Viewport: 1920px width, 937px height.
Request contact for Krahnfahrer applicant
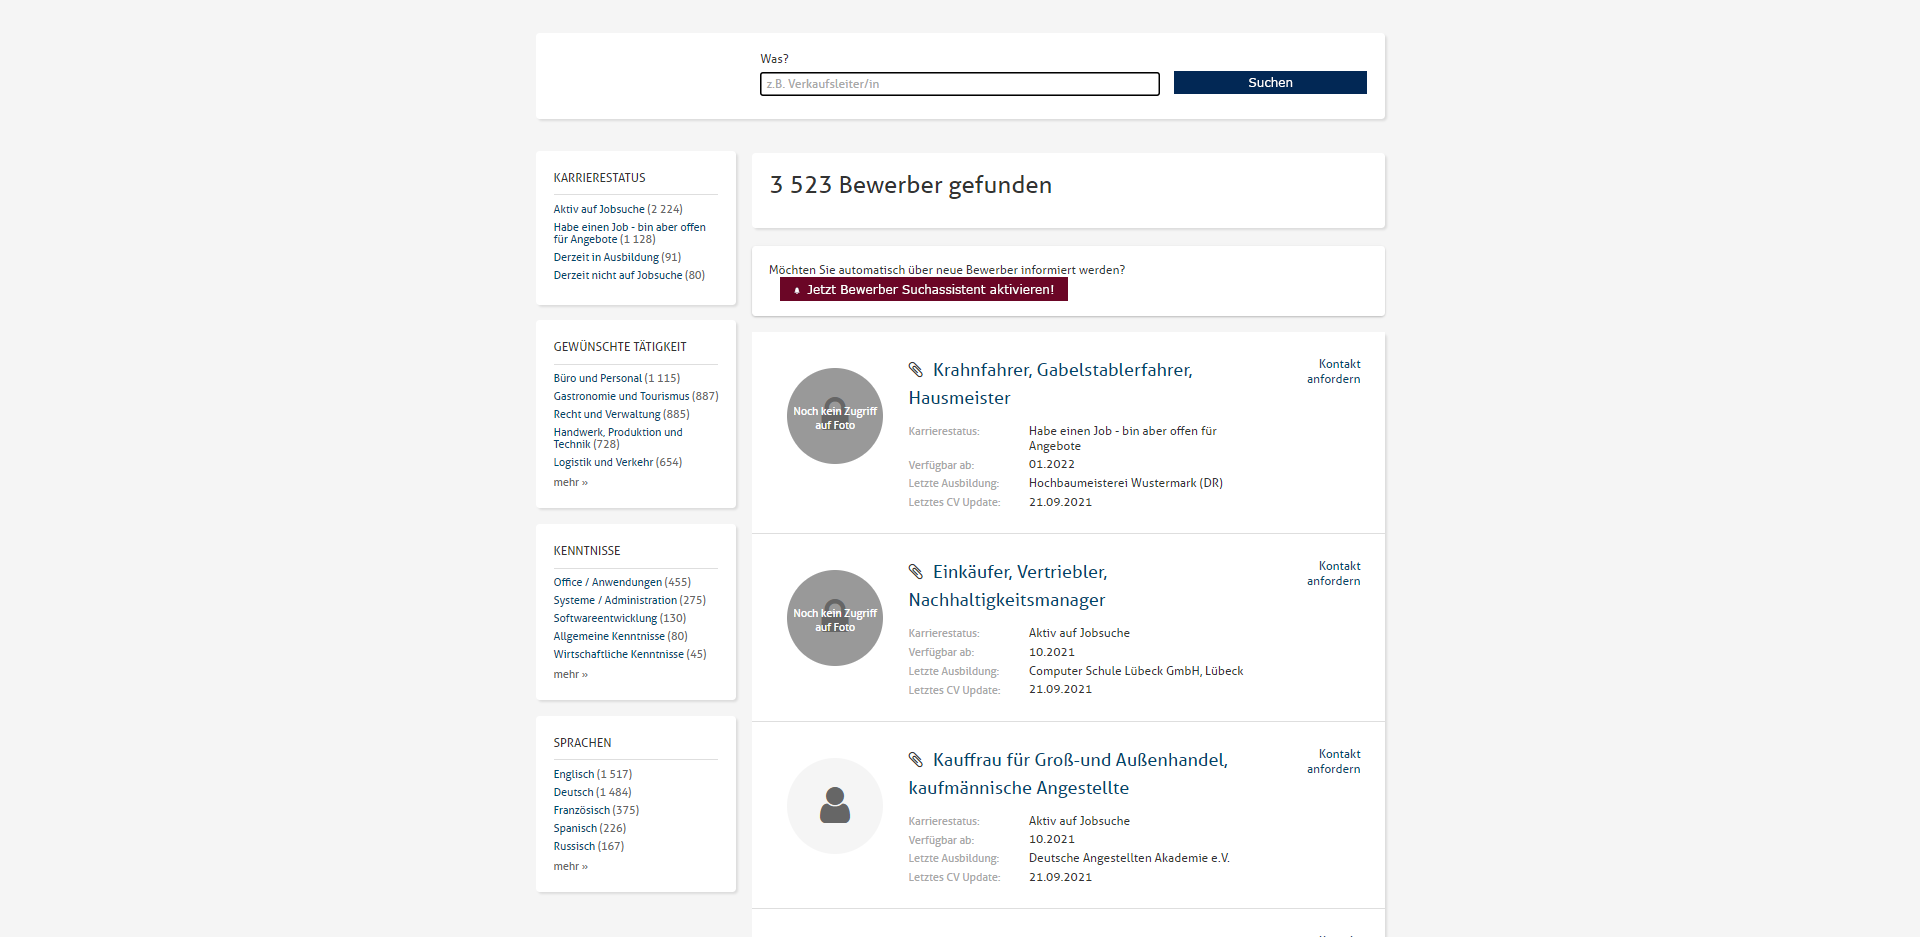(1333, 372)
